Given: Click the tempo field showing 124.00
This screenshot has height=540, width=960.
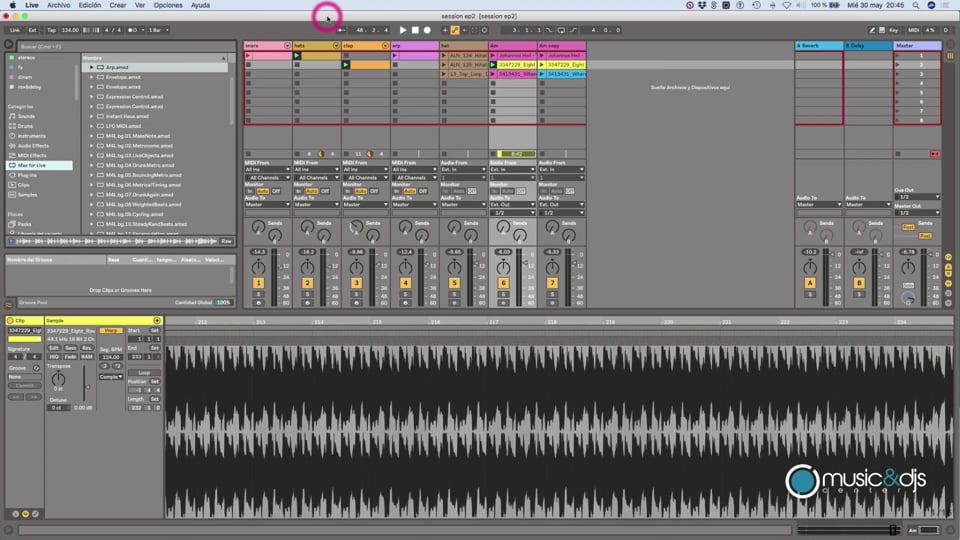Looking at the screenshot, I should coord(70,29).
